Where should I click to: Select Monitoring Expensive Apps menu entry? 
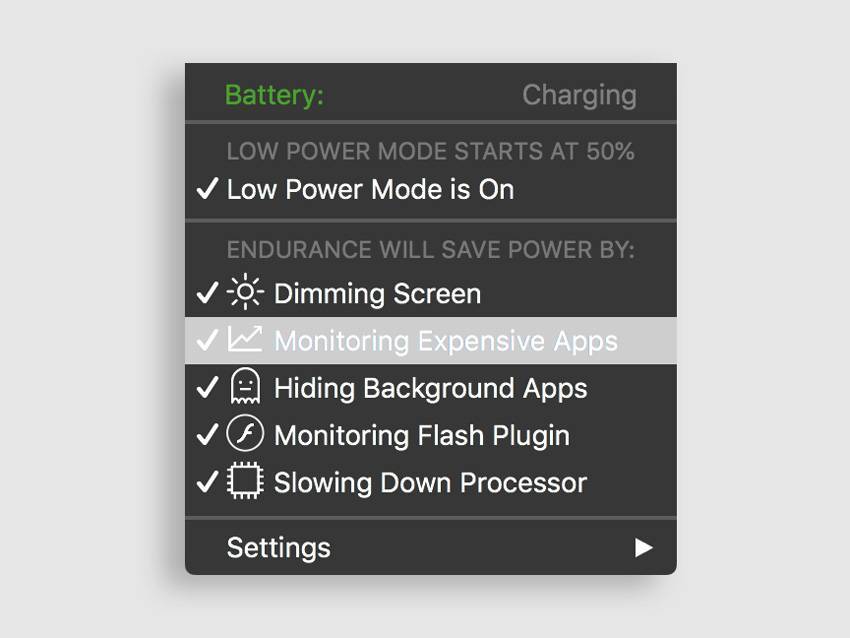click(x=446, y=340)
